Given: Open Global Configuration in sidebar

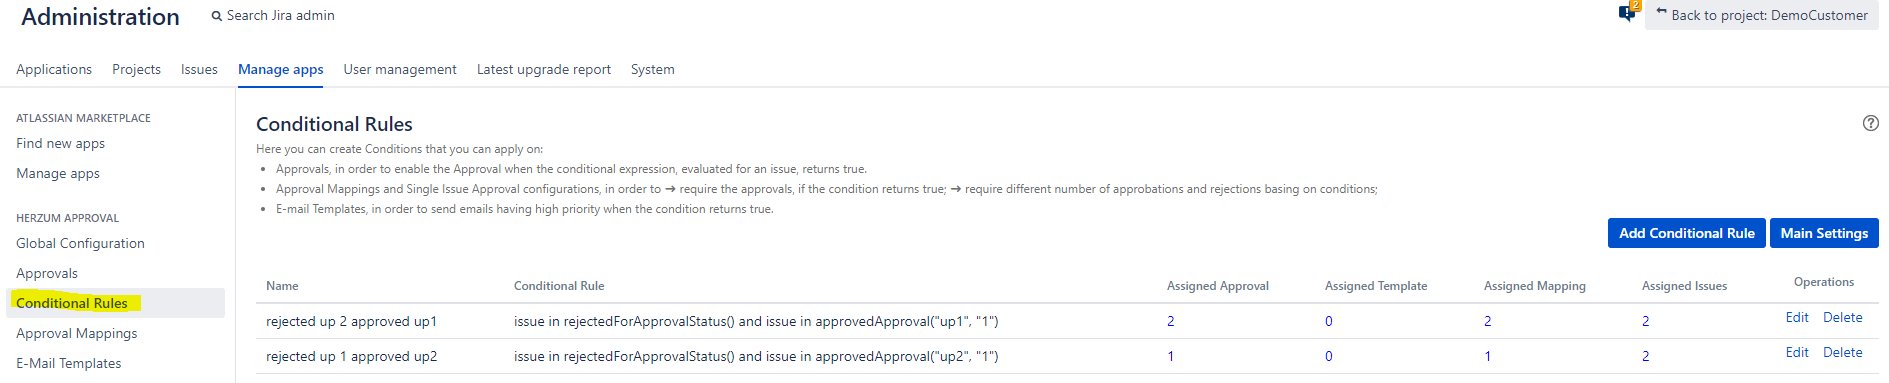Looking at the screenshot, I should 80,243.
